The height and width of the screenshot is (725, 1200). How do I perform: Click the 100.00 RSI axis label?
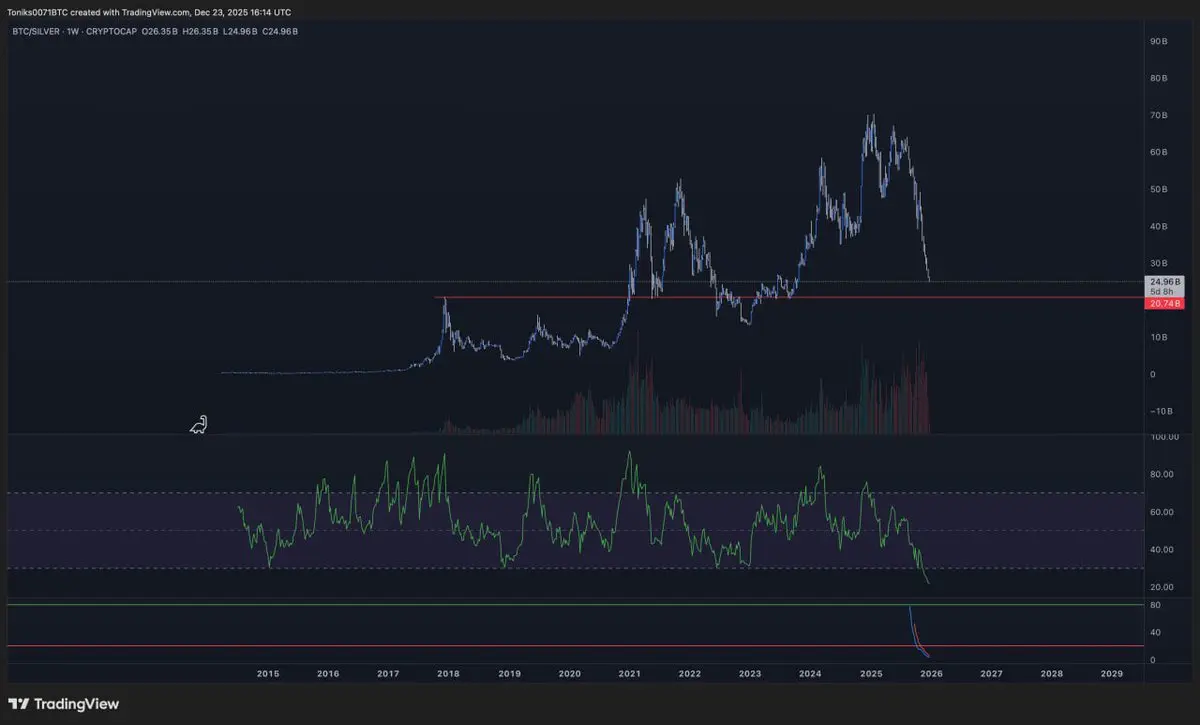point(1163,437)
